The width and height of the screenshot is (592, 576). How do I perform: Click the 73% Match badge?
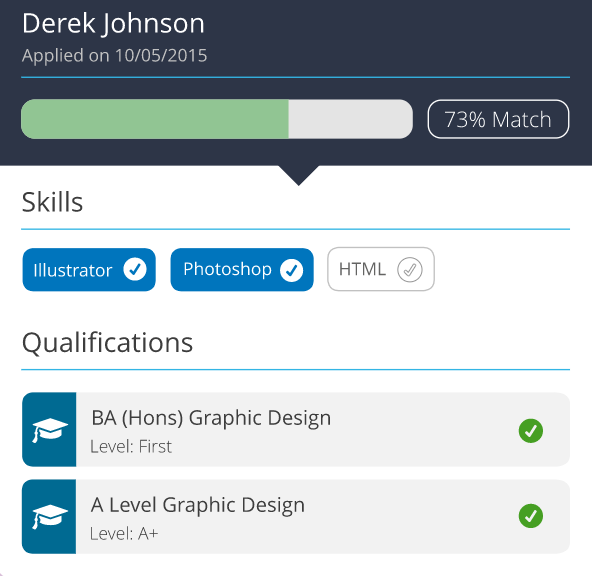click(x=498, y=119)
